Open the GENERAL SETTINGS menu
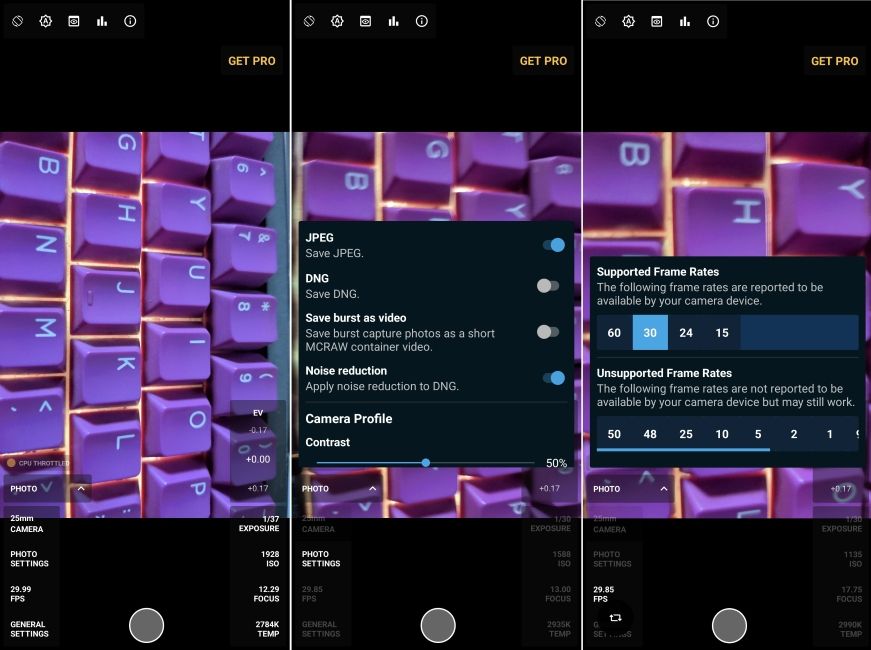Image resolution: width=871 pixels, height=650 pixels. [x=30, y=628]
